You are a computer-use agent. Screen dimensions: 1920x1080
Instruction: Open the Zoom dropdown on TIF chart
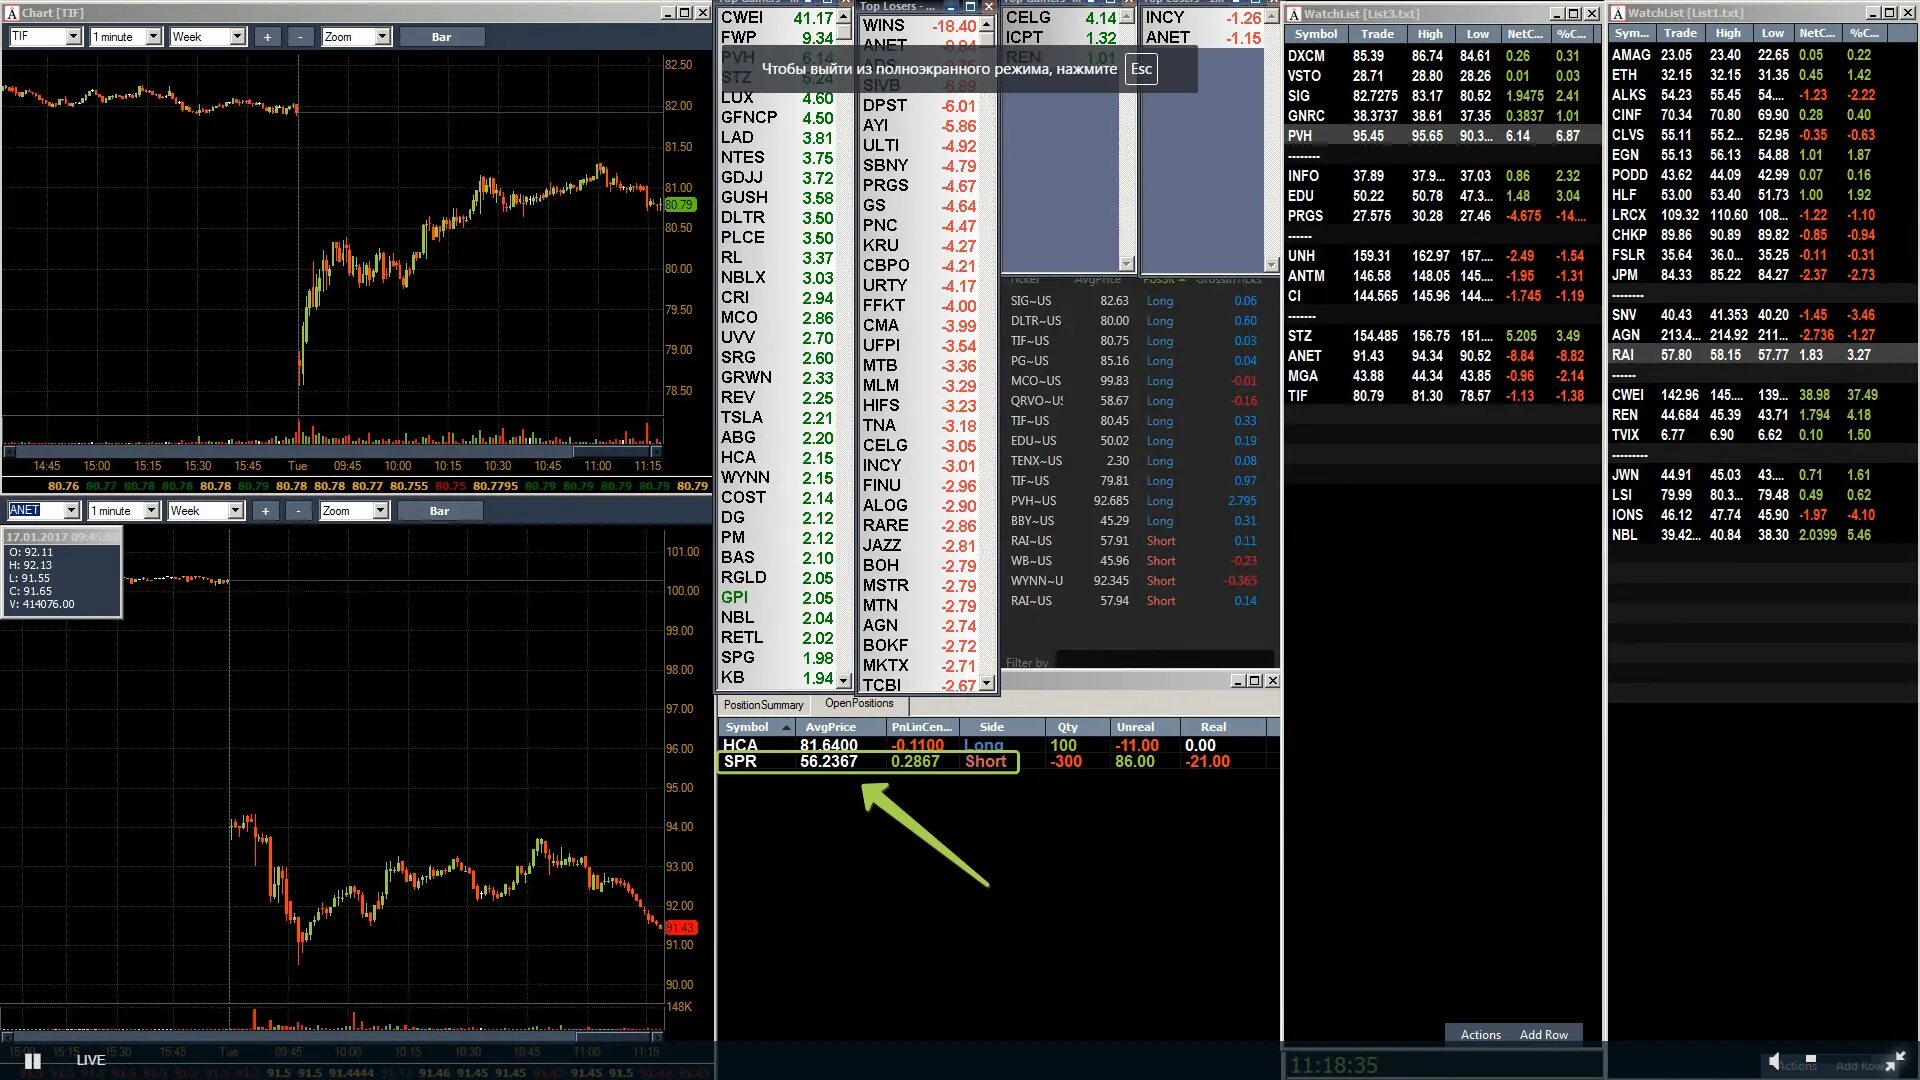[382, 37]
